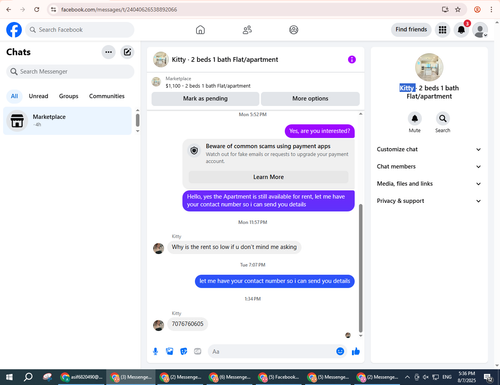Bookmark this page star icon
Viewport: 500px width, 385px height.
pos(458,9)
